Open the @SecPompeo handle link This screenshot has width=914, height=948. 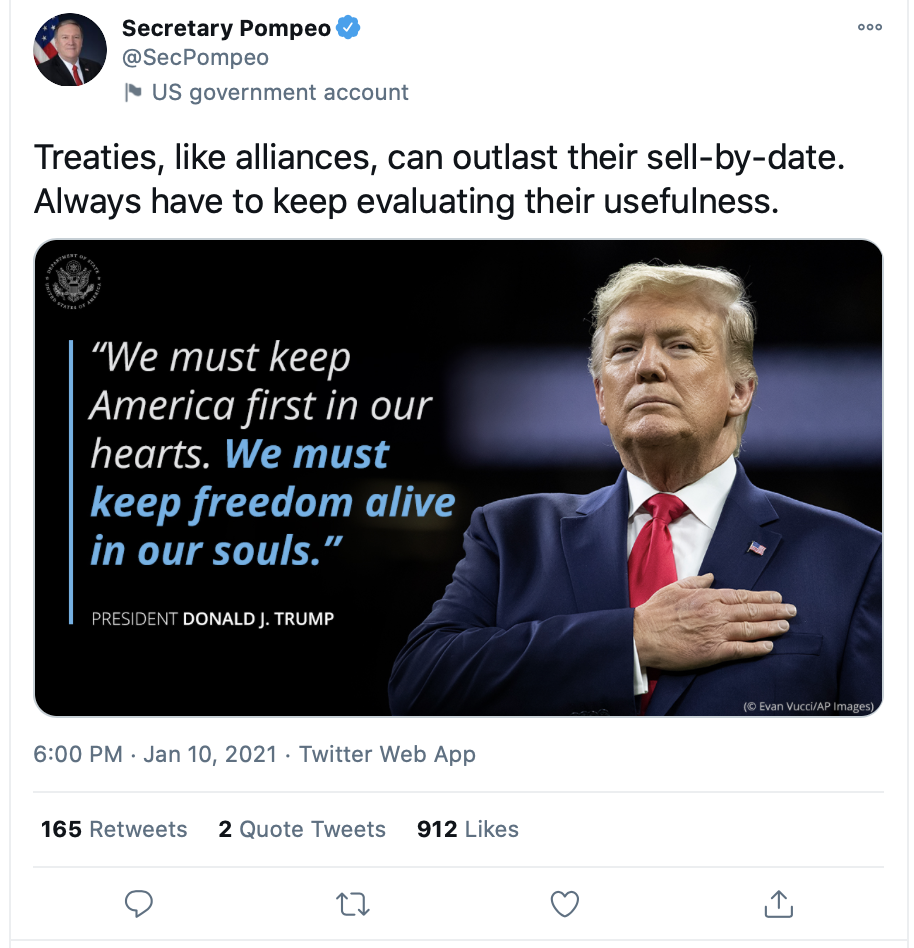click(195, 58)
